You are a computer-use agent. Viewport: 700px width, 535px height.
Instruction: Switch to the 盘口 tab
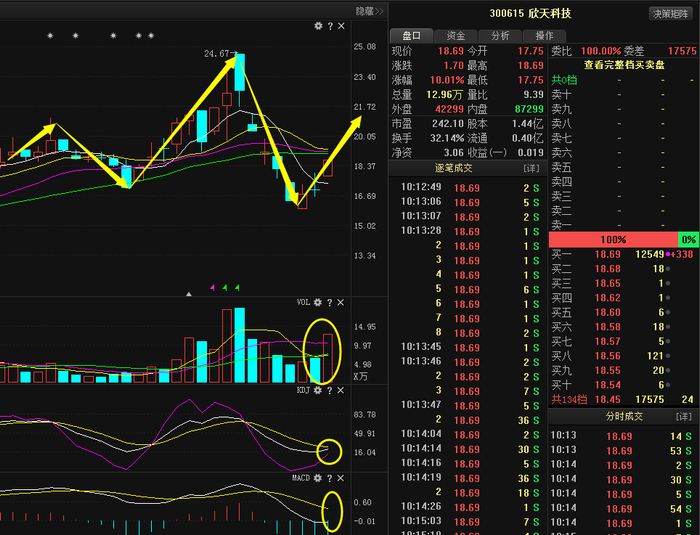pos(411,36)
